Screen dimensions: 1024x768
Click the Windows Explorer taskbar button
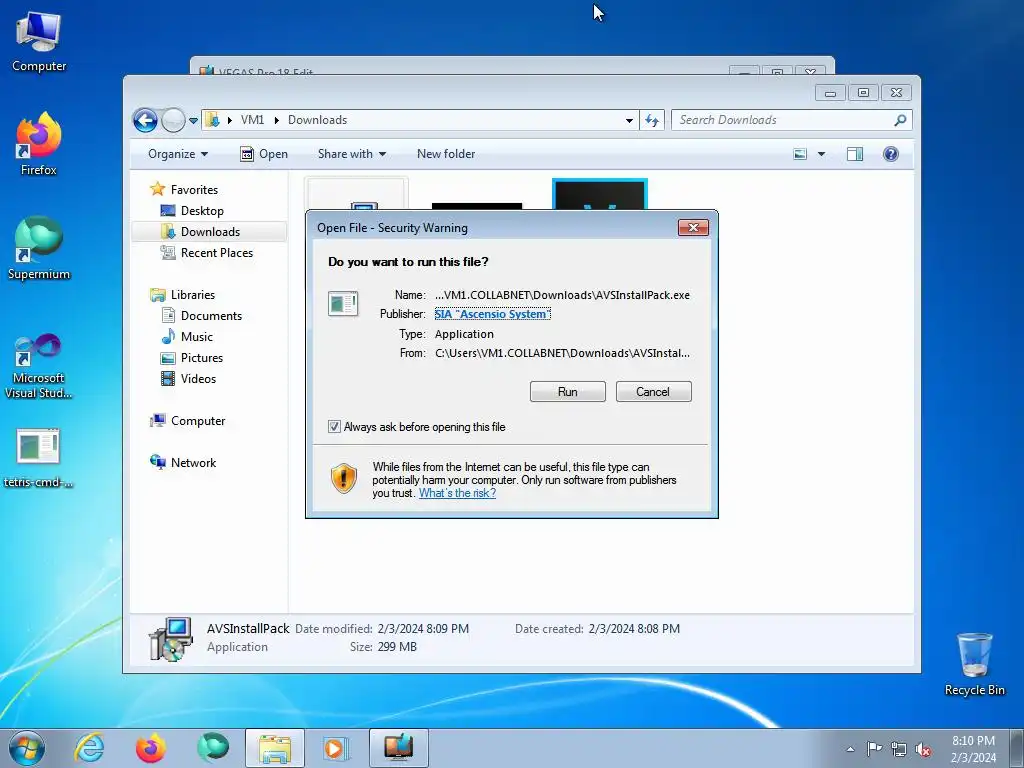pos(275,748)
